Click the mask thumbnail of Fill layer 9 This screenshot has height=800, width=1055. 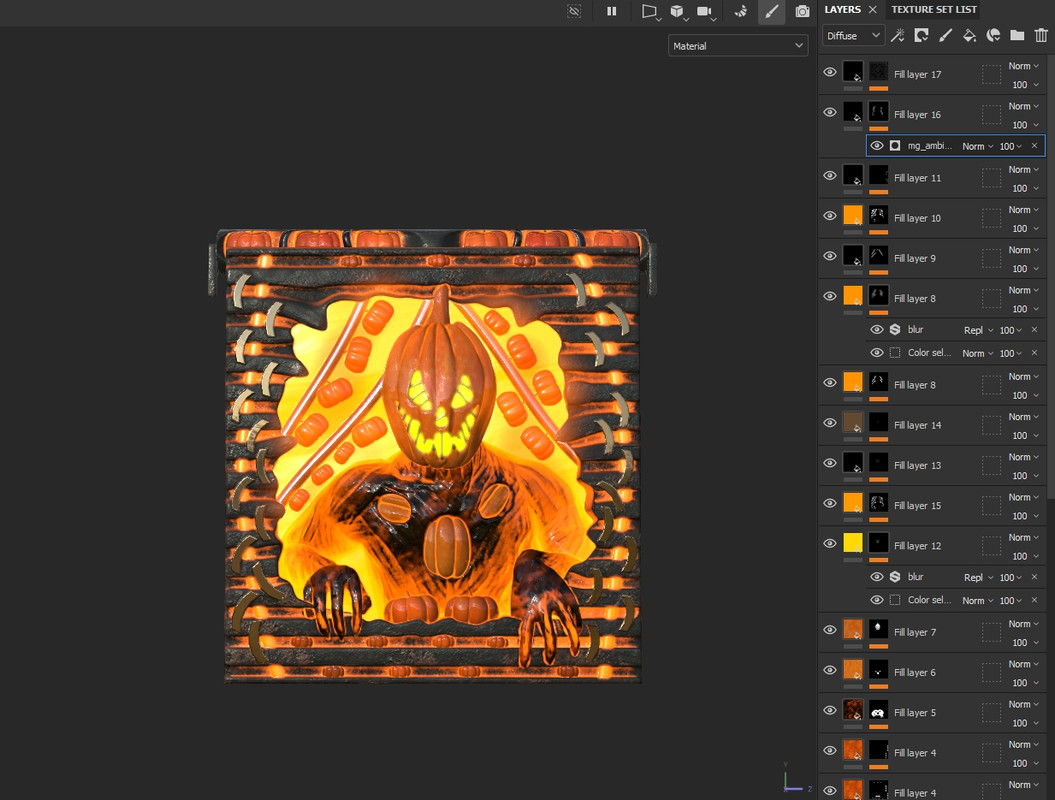878,256
